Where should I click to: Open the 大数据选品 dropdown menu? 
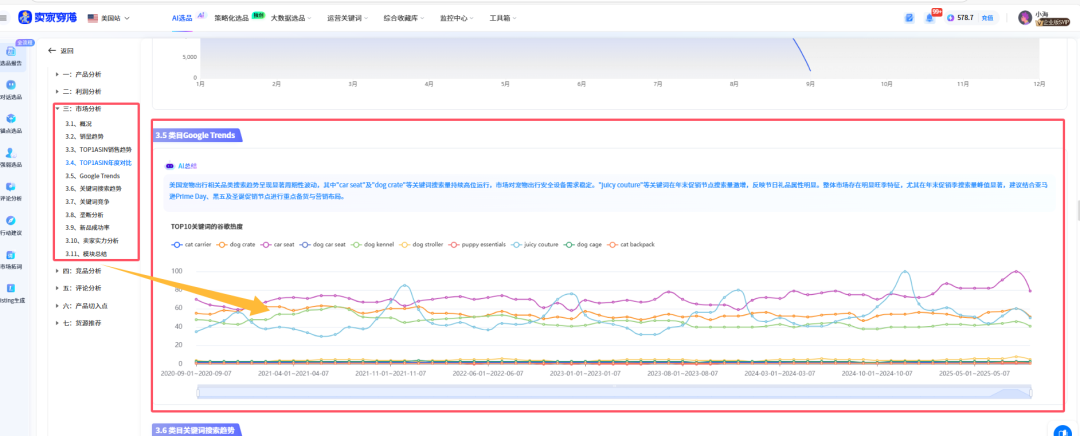(291, 18)
